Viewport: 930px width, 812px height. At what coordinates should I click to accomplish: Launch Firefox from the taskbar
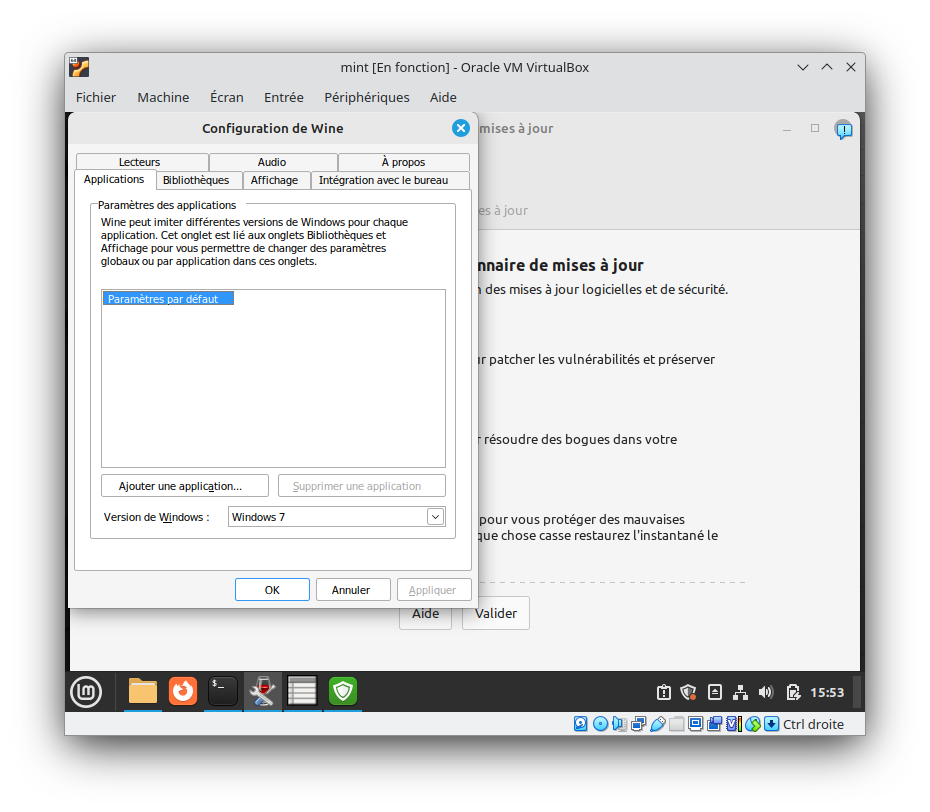pos(182,691)
